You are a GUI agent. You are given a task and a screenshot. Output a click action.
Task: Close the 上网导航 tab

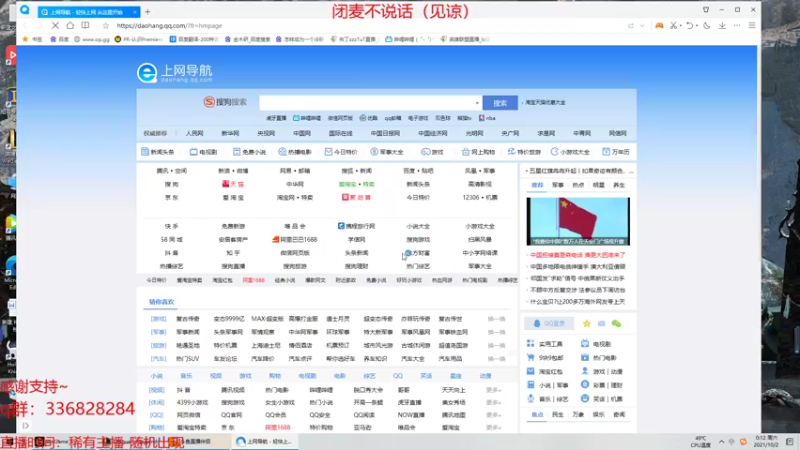point(135,12)
